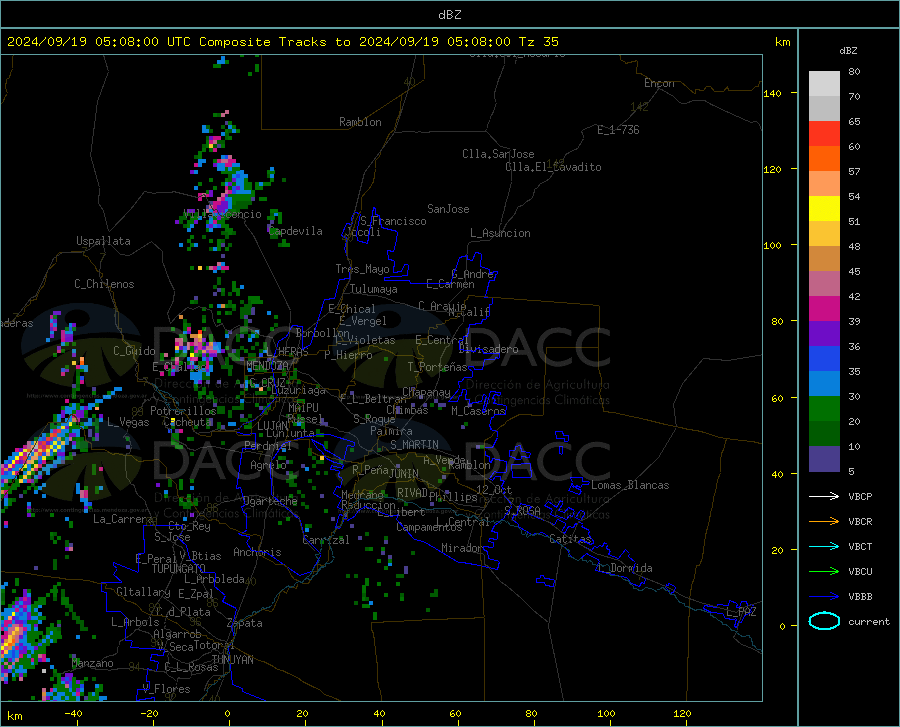Click the TUNUYAN label at bottom
900x727 pixels.
(x=232, y=660)
